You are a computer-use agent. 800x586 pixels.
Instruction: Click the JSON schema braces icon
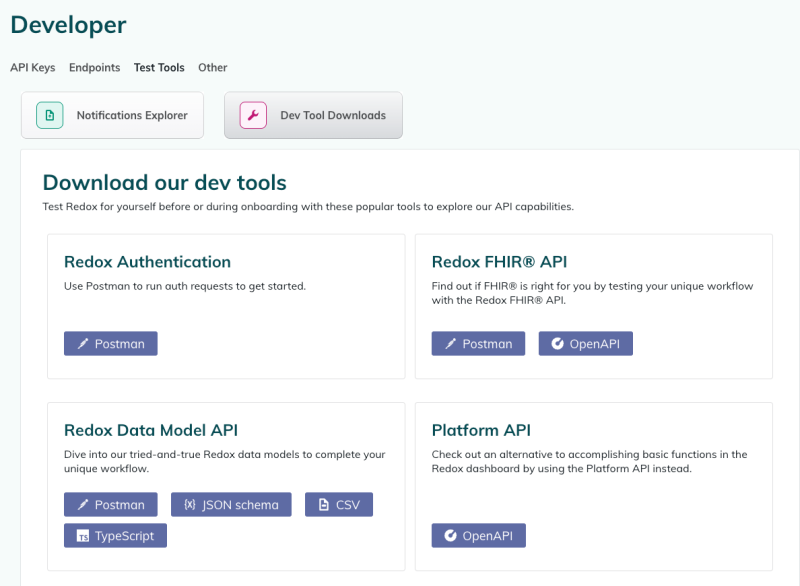(x=190, y=504)
